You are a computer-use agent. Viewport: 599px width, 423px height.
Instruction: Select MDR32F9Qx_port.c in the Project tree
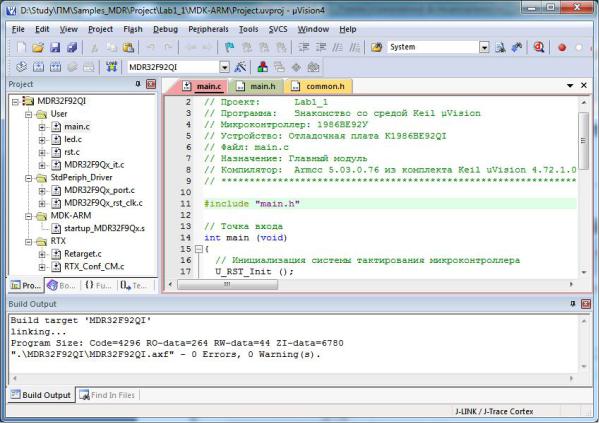pos(99,190)
